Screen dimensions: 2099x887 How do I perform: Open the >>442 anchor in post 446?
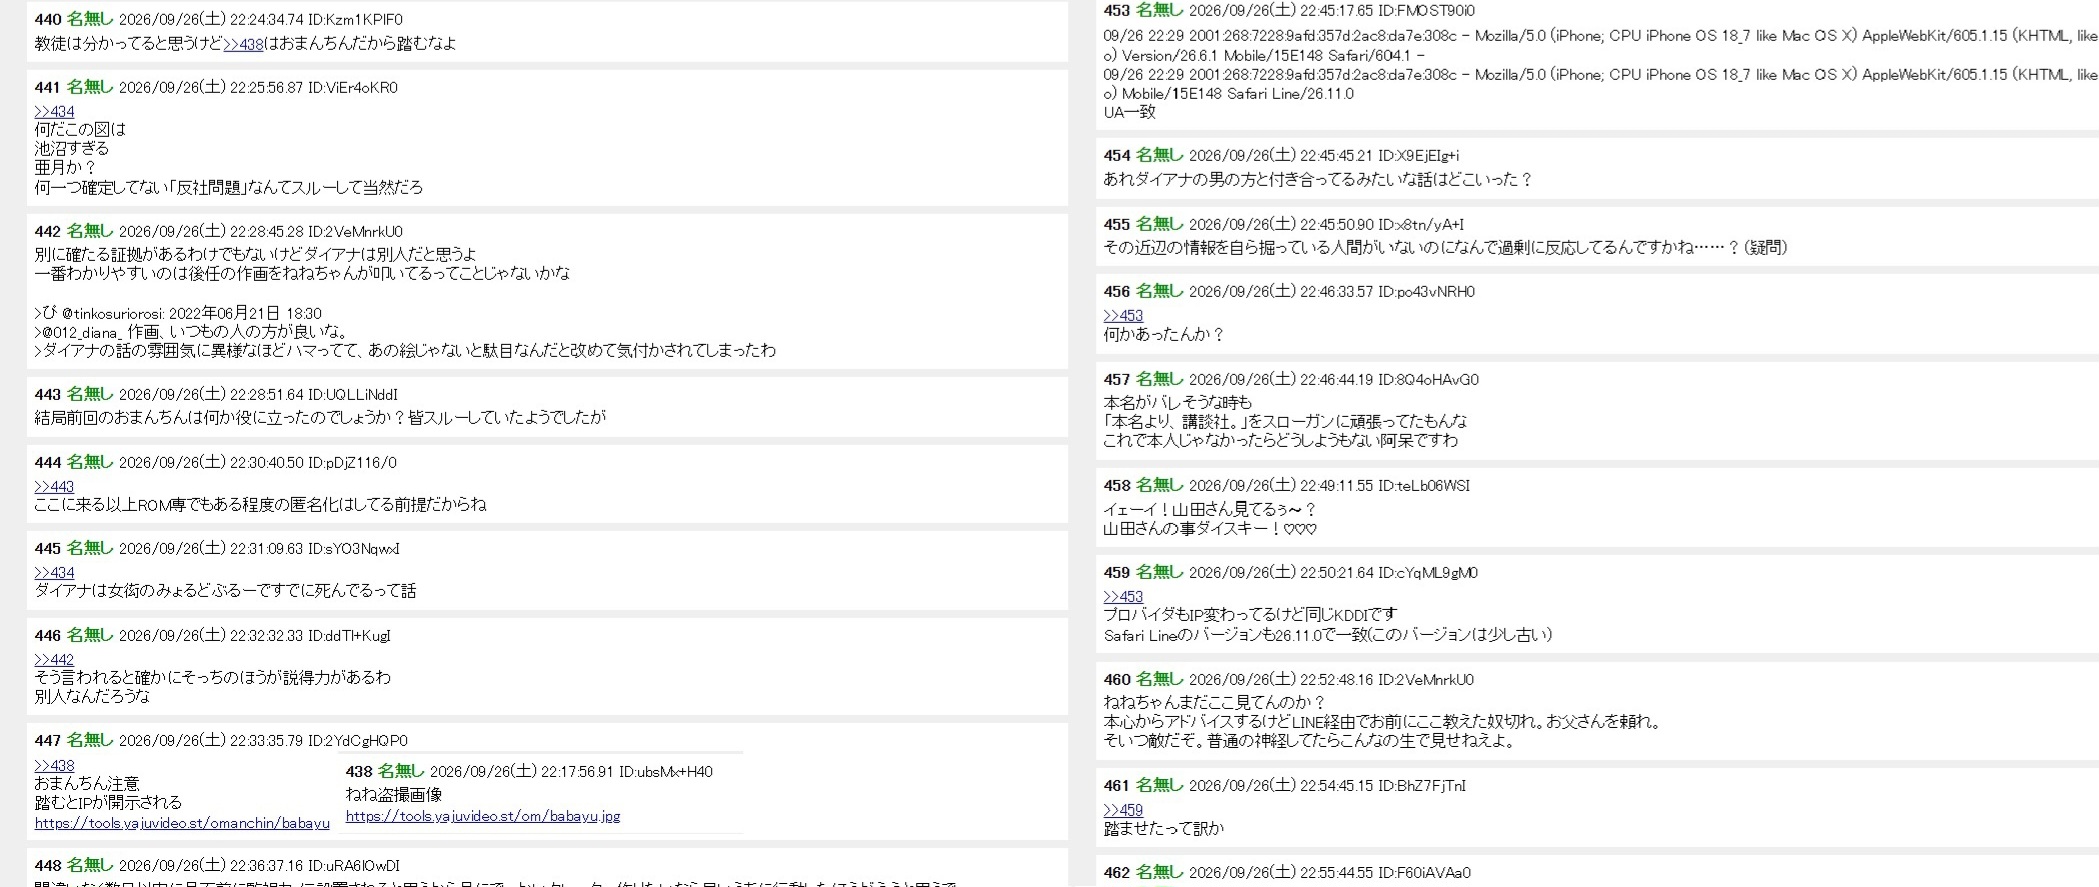[54, 659]
